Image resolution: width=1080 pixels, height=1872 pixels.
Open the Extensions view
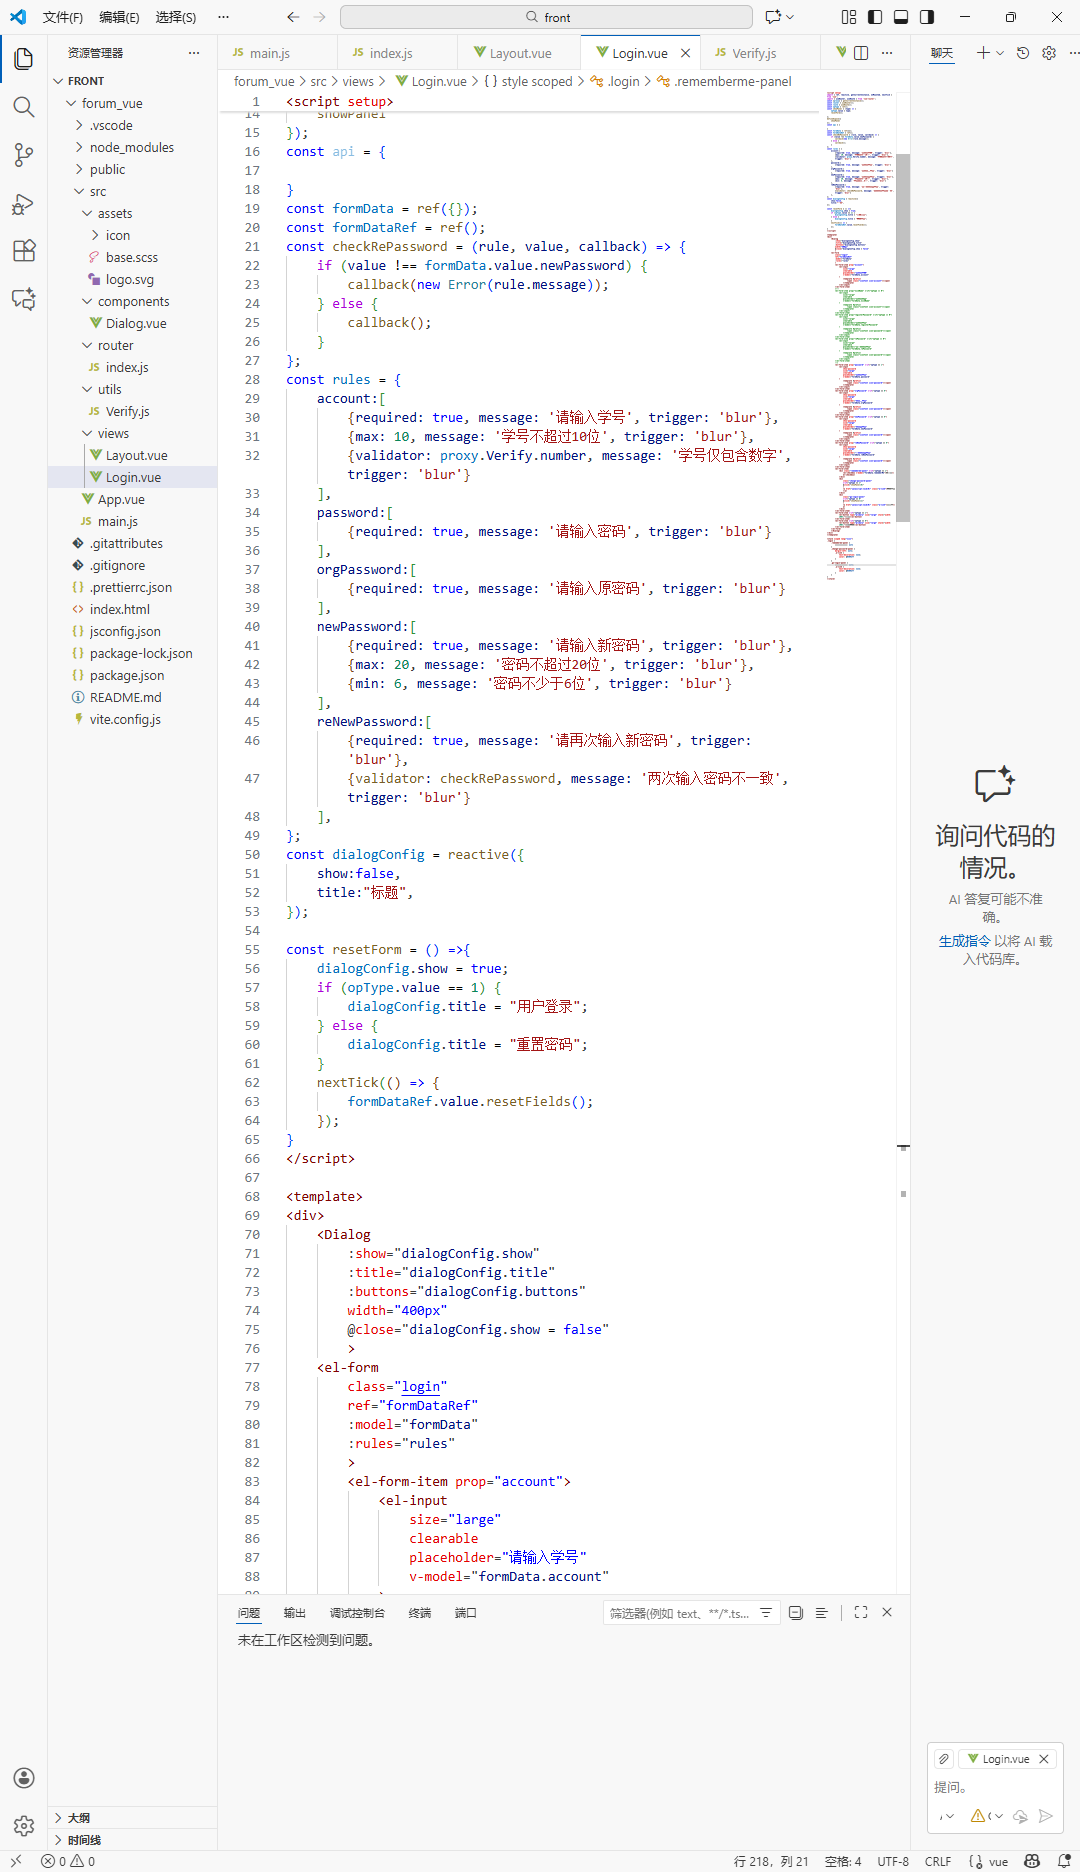pos(24,251)
